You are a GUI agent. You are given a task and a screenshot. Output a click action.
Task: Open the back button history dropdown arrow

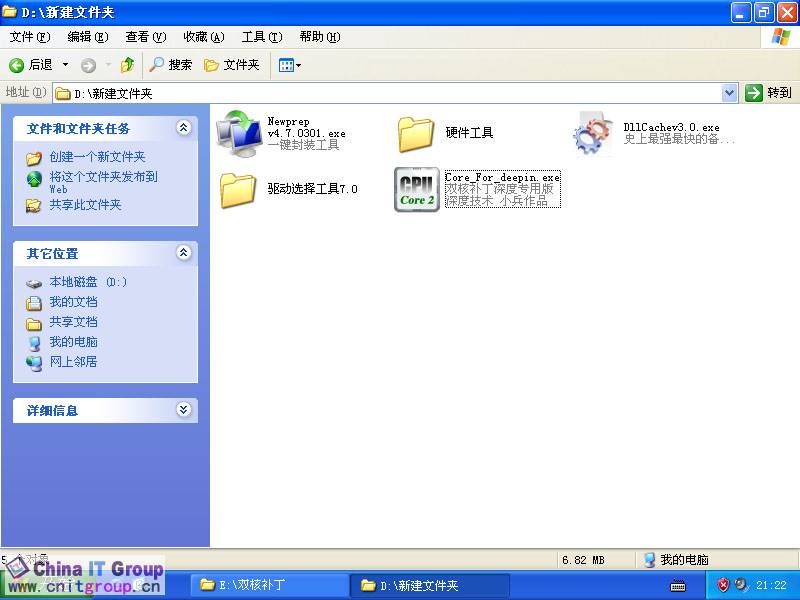coord(65,65)
